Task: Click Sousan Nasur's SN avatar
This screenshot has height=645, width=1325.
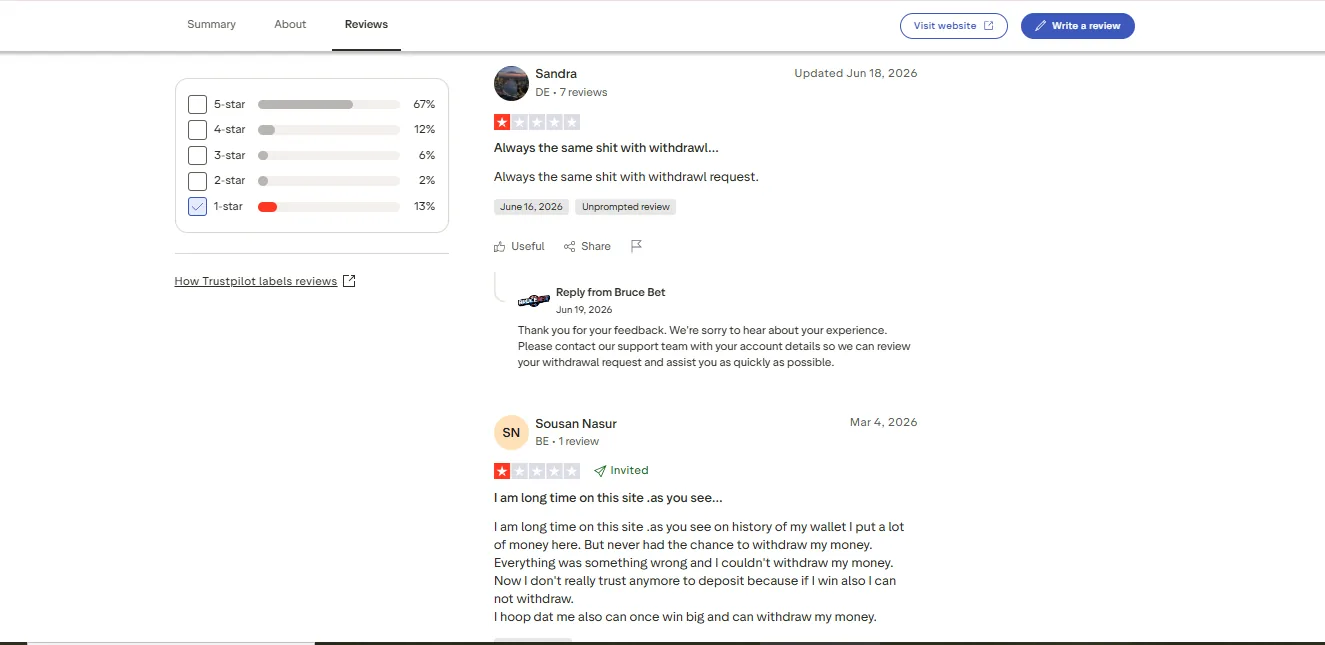Action: tap(511, 432)
